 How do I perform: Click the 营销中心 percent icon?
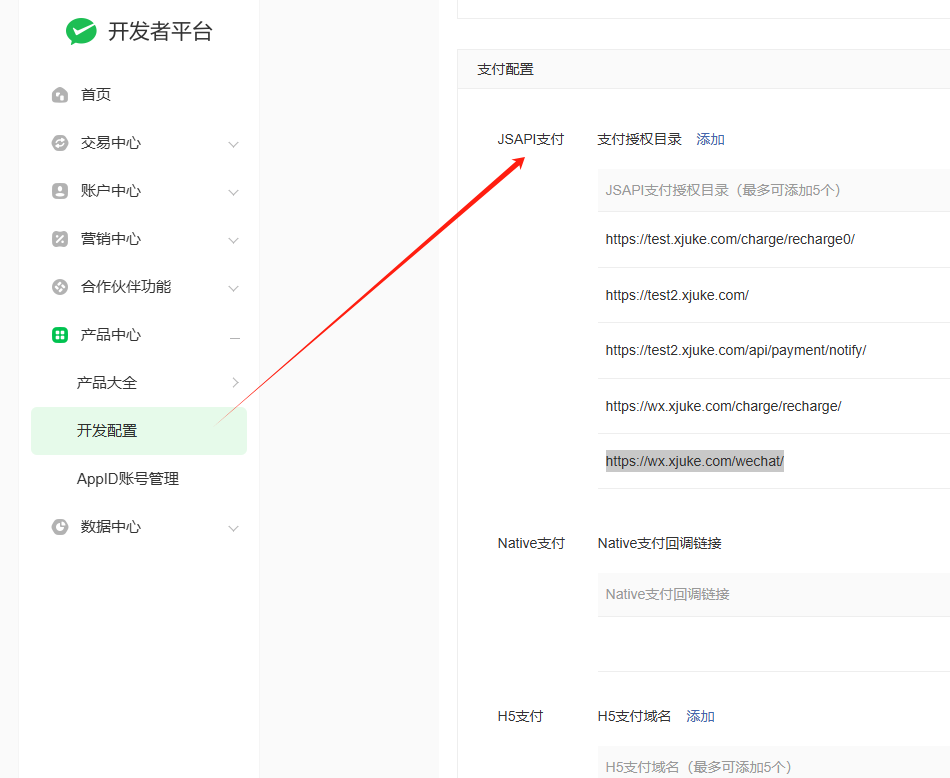(x=60, y=239)
